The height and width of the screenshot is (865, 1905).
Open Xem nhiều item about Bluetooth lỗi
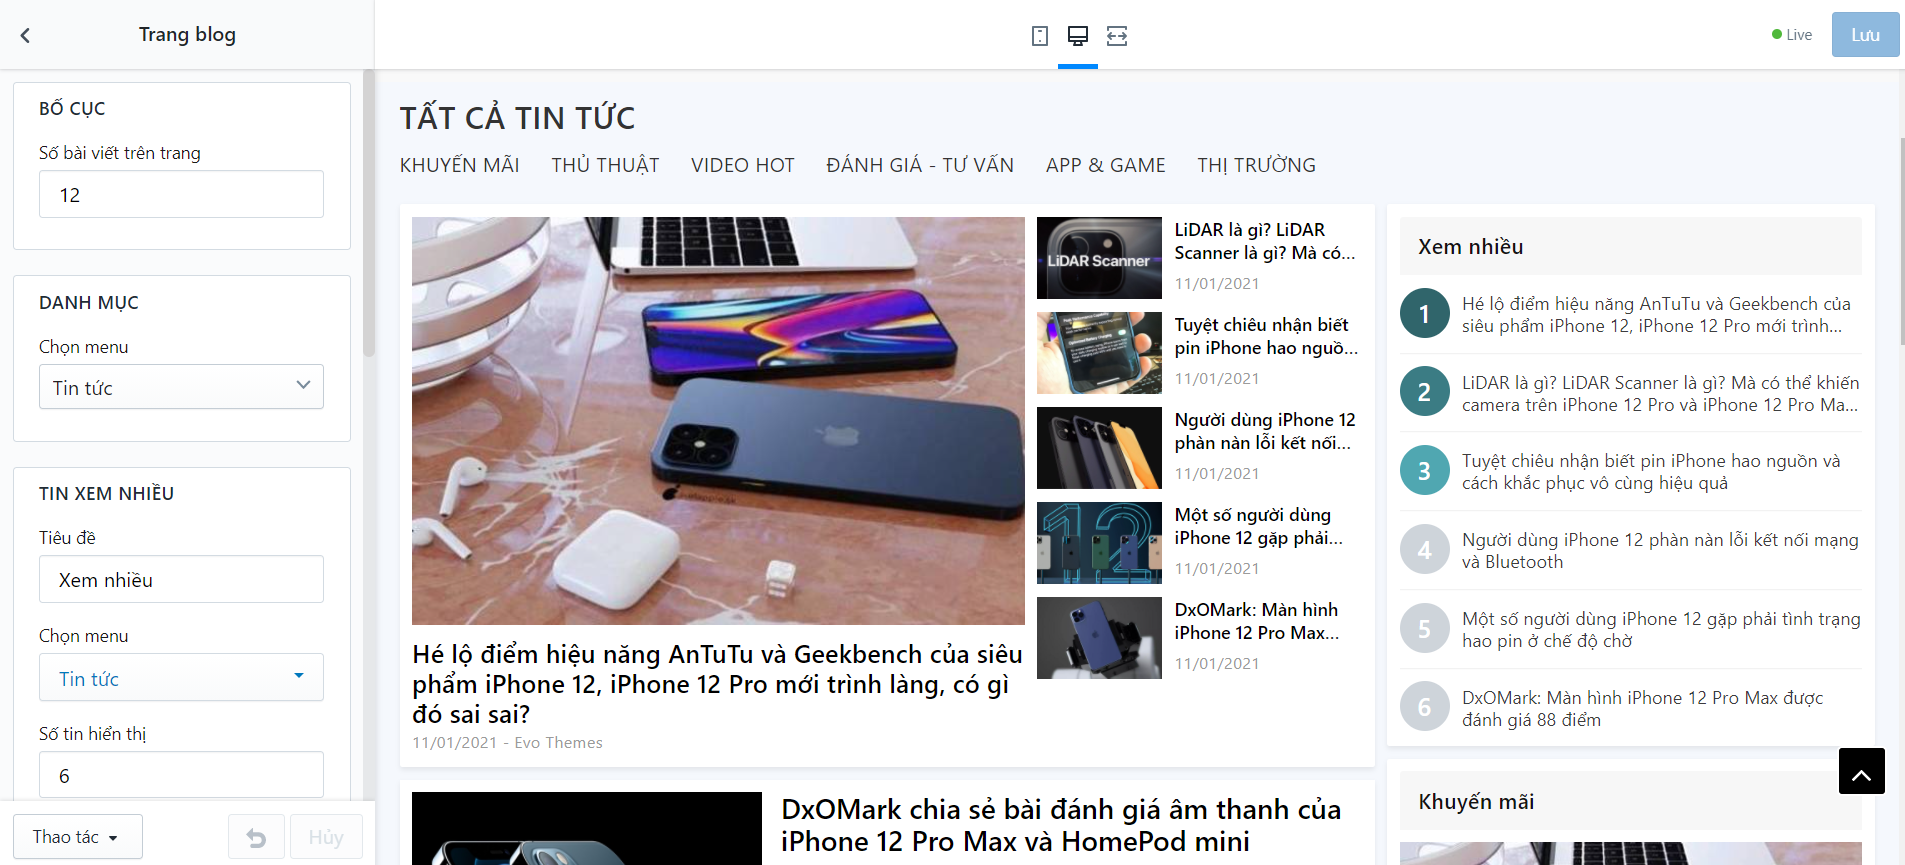(1660, 550)
